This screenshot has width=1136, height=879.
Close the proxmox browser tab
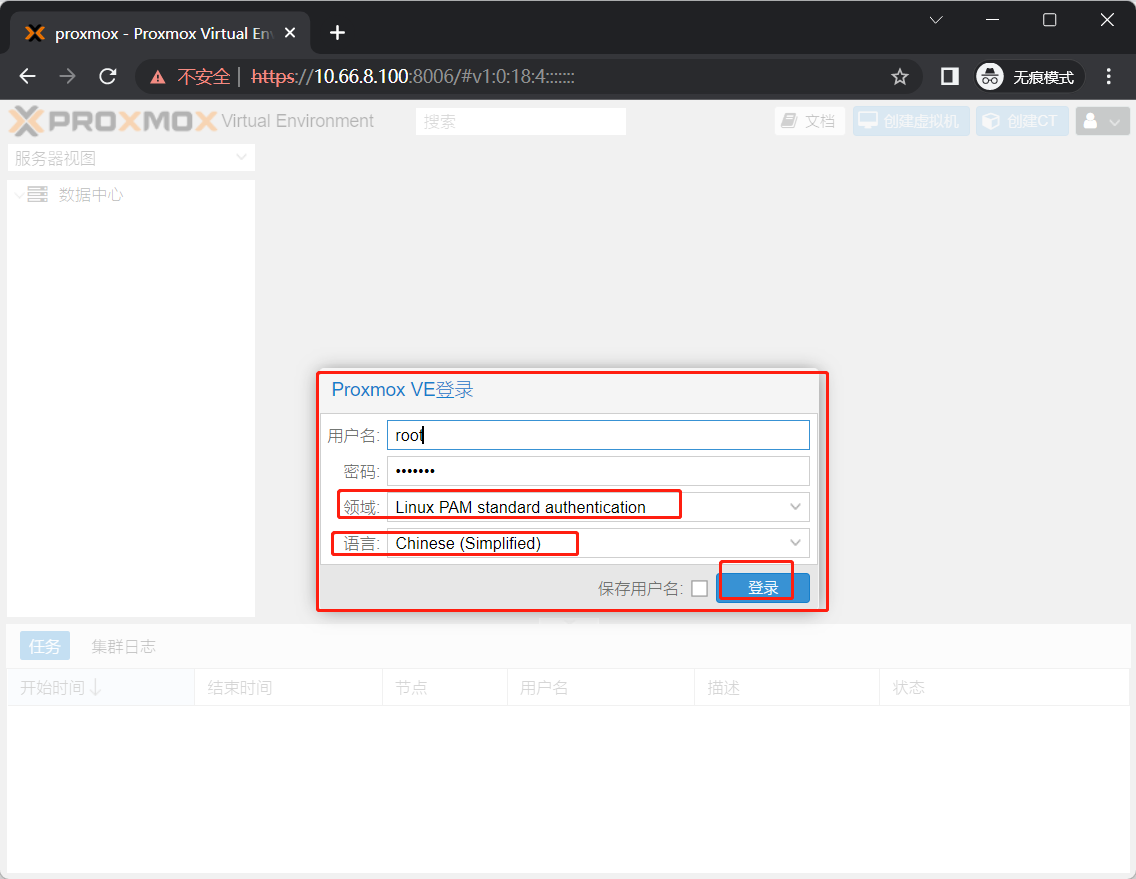[290, 33]
